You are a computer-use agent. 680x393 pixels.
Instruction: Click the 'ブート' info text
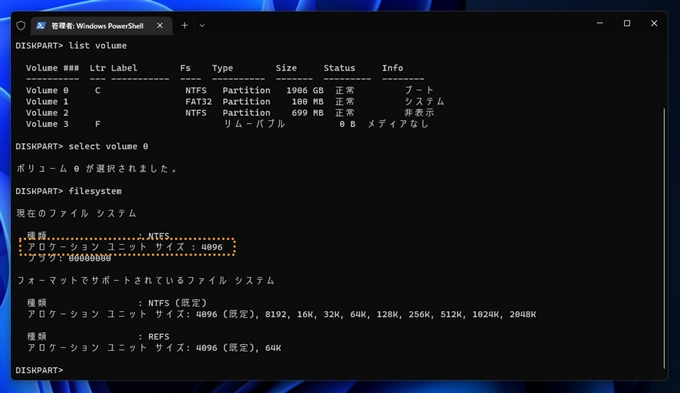click(x=419, y=90)
